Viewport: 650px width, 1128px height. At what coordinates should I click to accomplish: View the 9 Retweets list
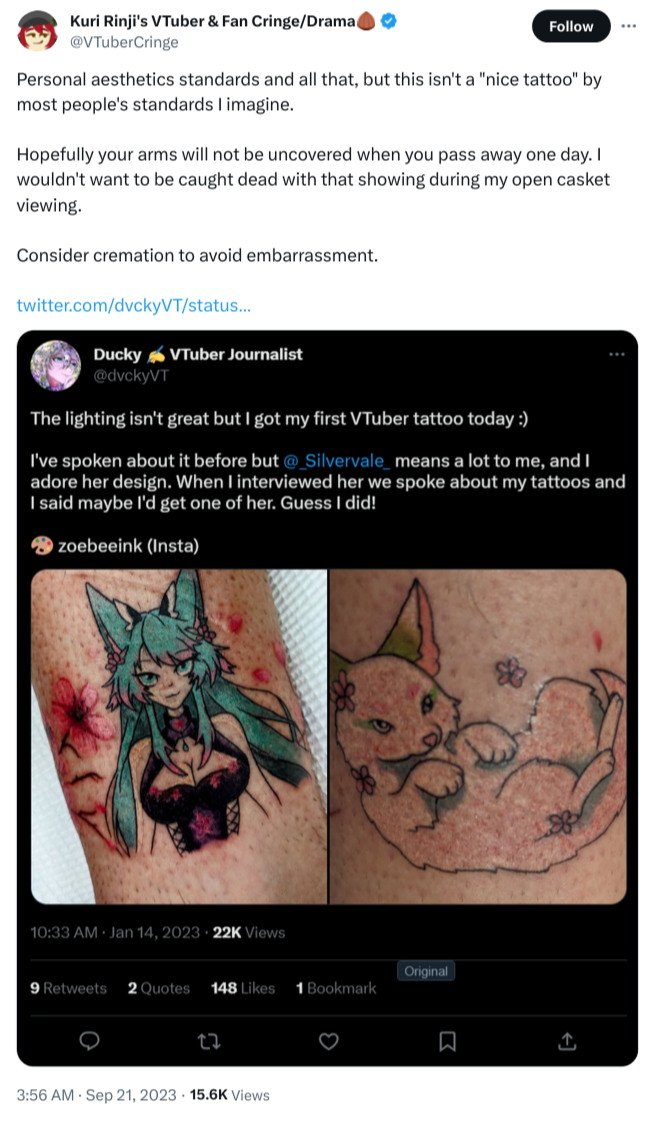coord(68,988)
